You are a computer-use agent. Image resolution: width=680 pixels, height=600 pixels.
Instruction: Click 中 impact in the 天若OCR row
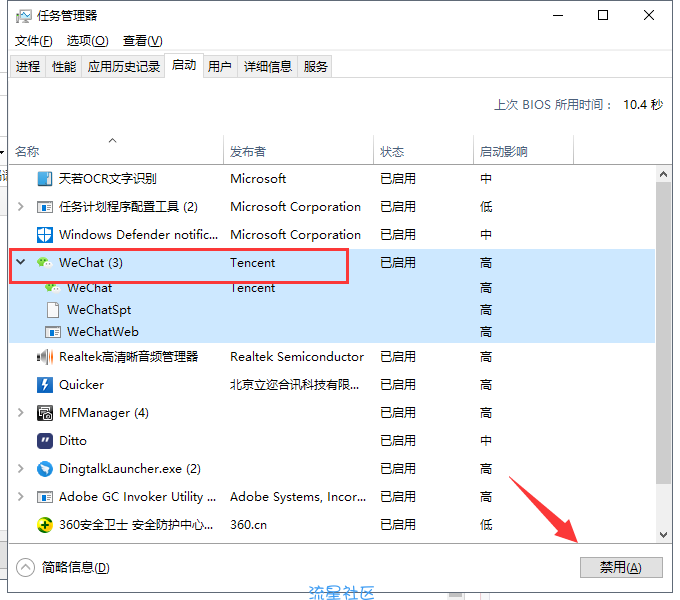pos(486,179)
